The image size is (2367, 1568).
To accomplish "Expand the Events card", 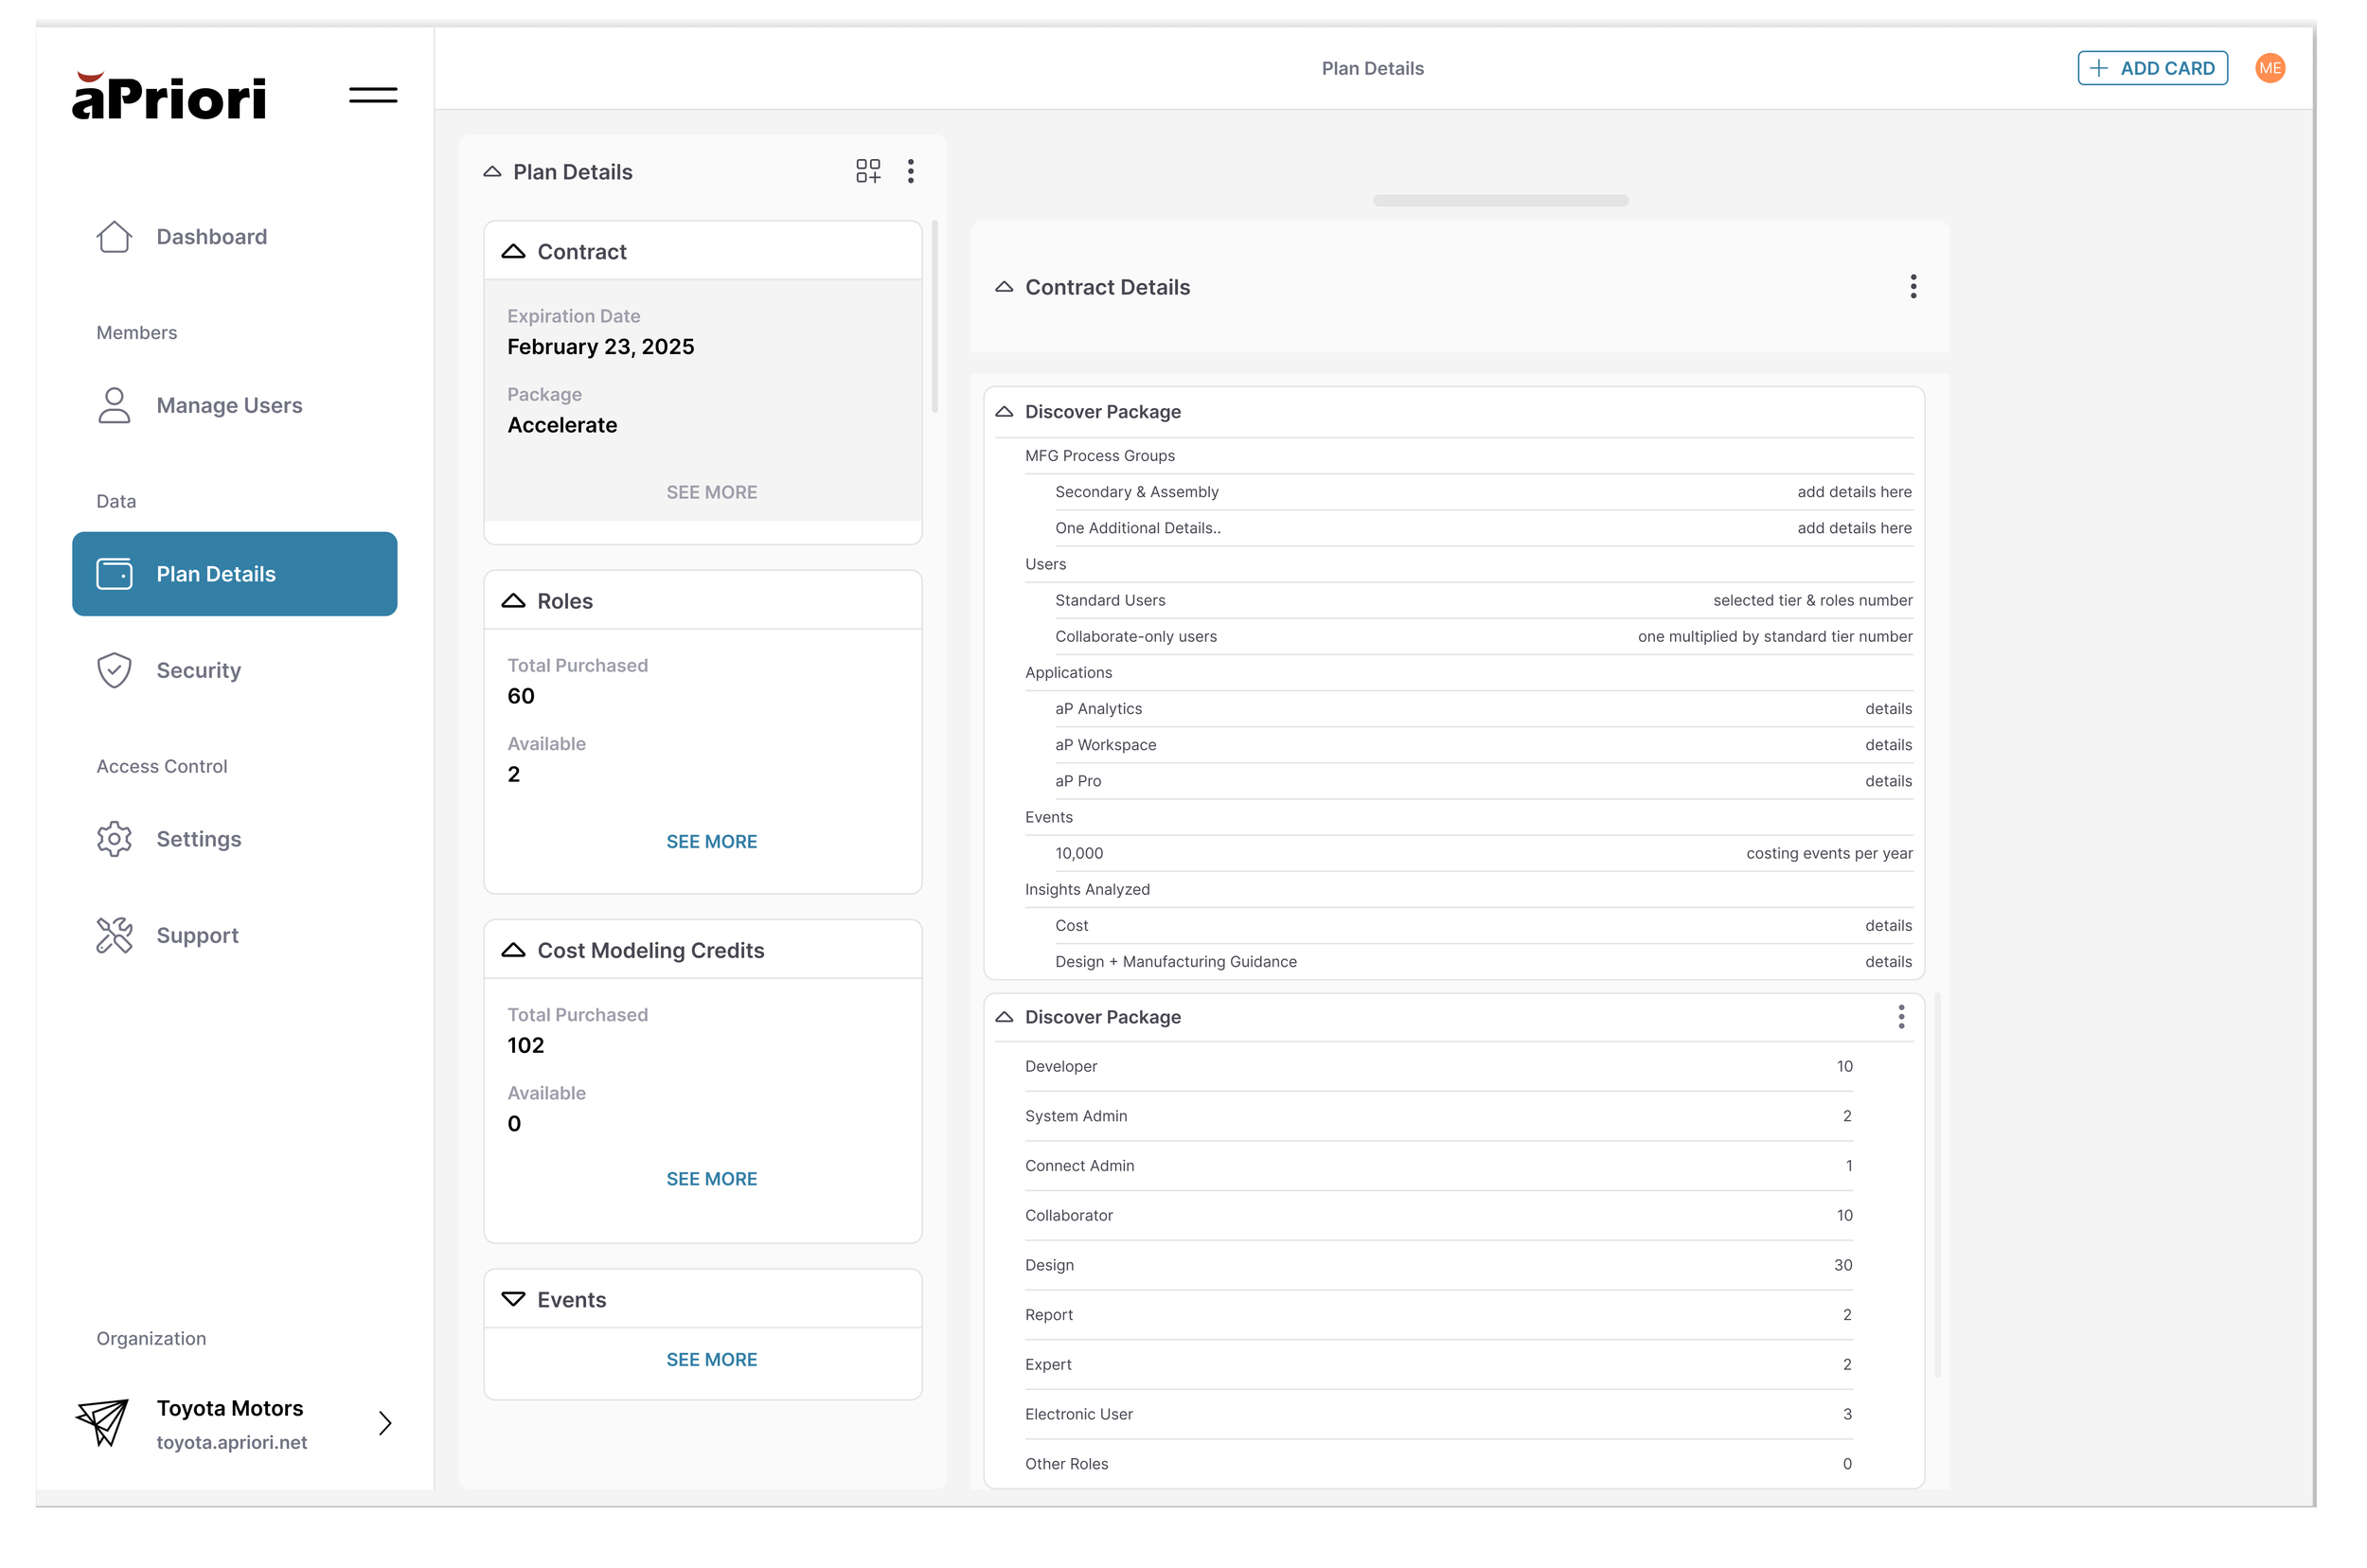I will pos(513,1299).
